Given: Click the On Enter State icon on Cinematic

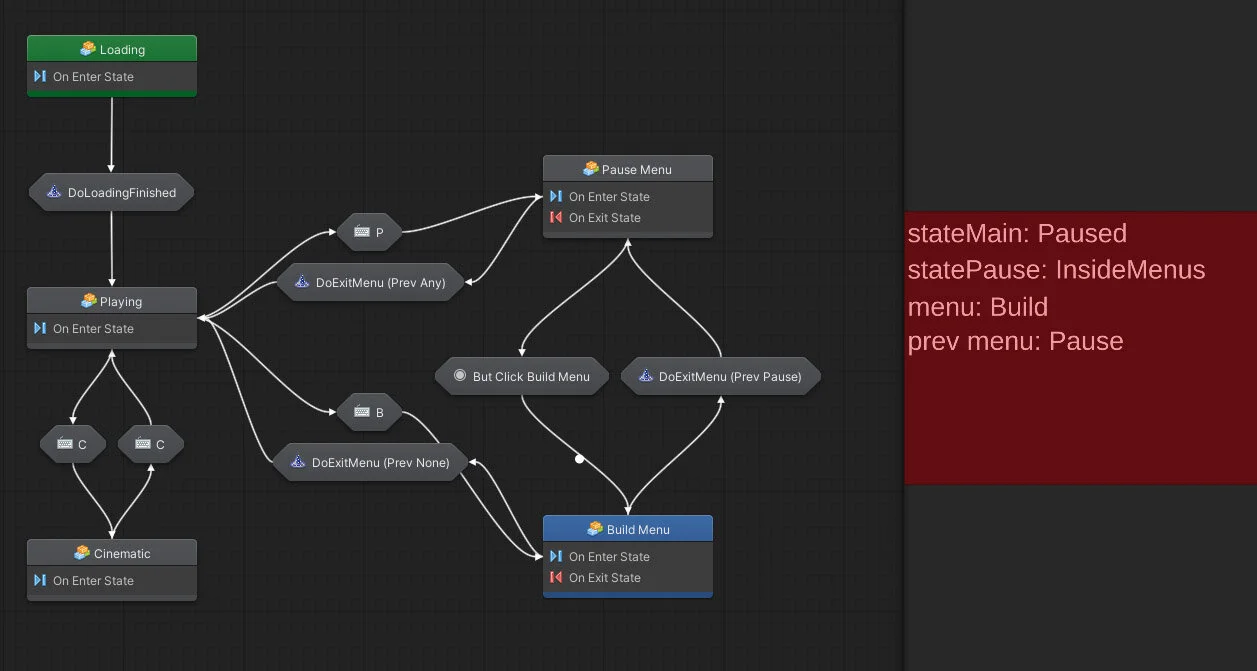Looking at the screenshot, I should coord(40,580).
